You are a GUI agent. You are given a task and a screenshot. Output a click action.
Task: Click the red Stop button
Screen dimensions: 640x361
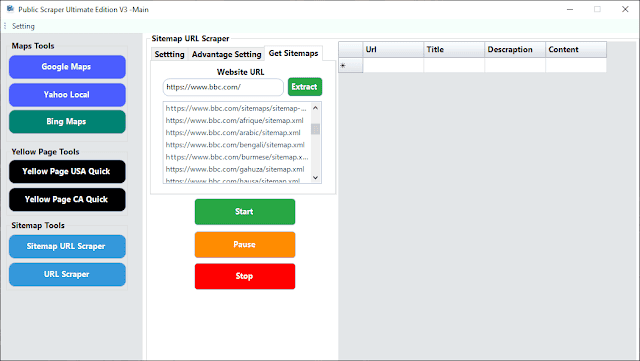click(245, 276)
